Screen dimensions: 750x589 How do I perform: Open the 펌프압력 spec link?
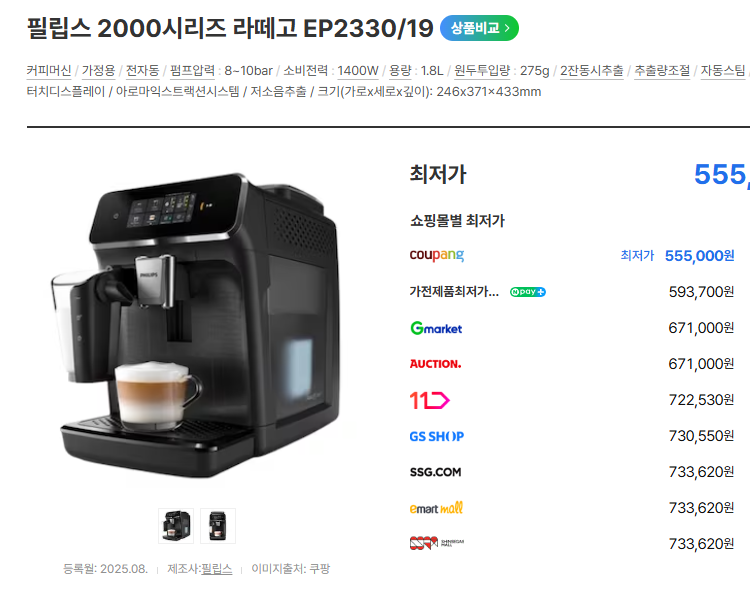192,71
